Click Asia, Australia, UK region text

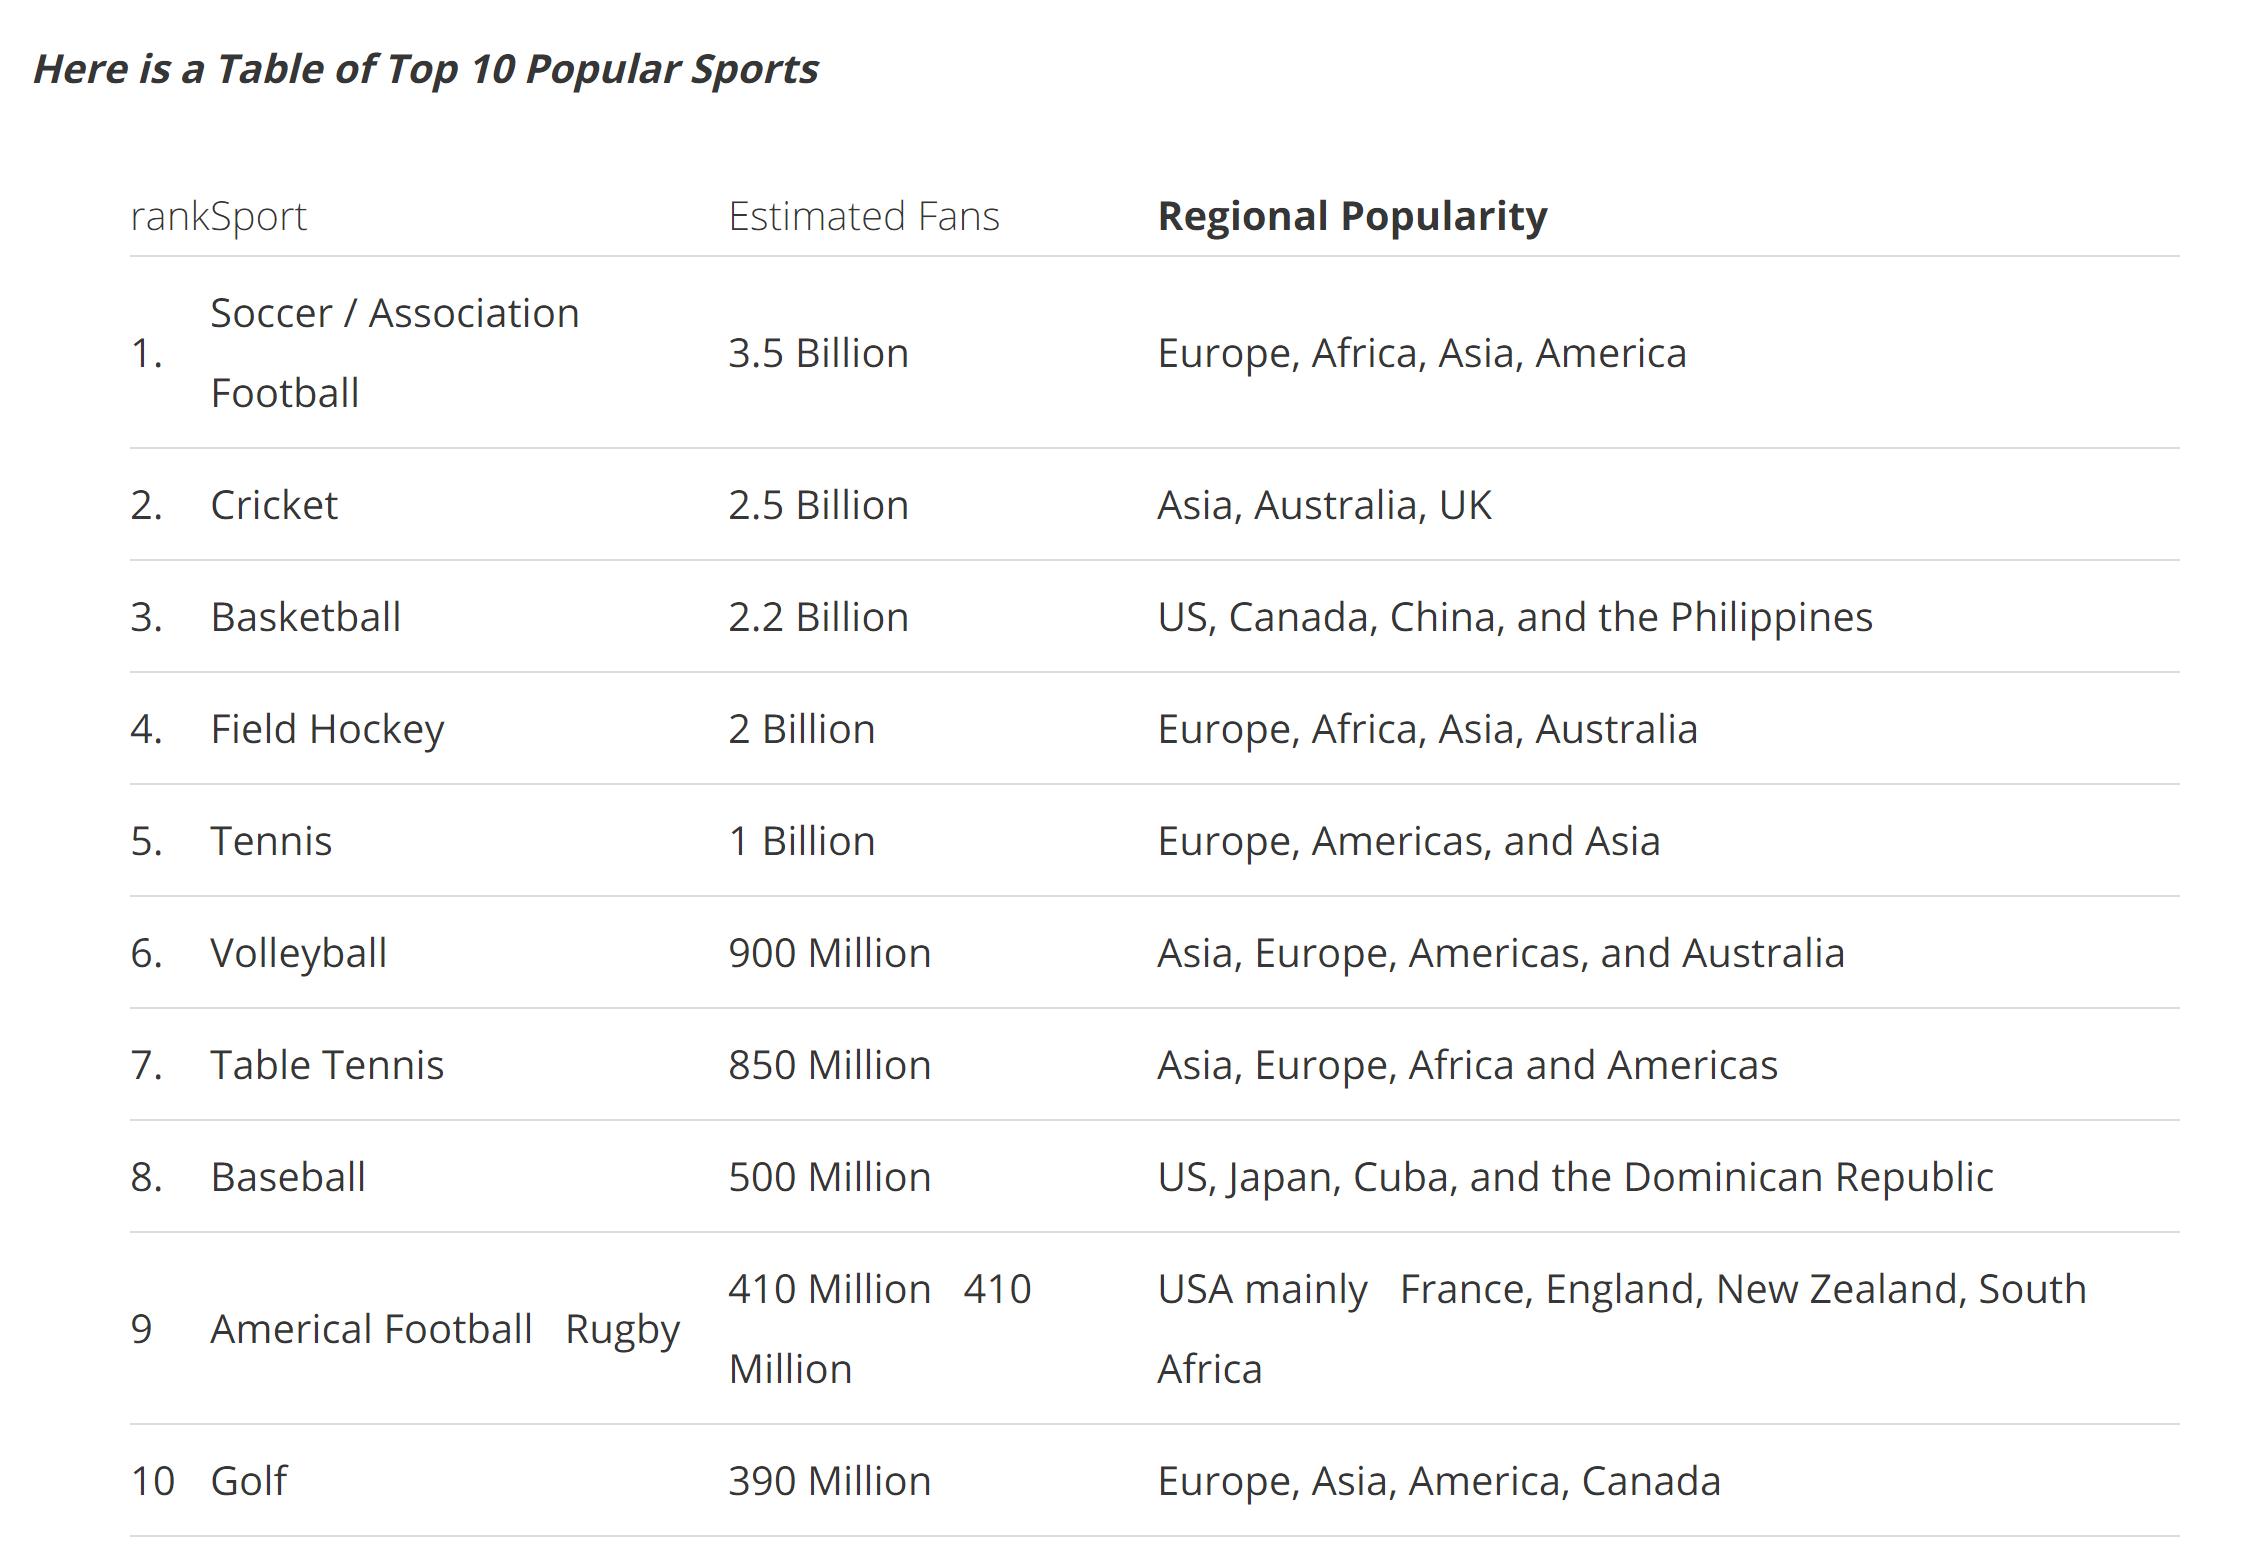pyautogui.click(x=1324, y=505)
